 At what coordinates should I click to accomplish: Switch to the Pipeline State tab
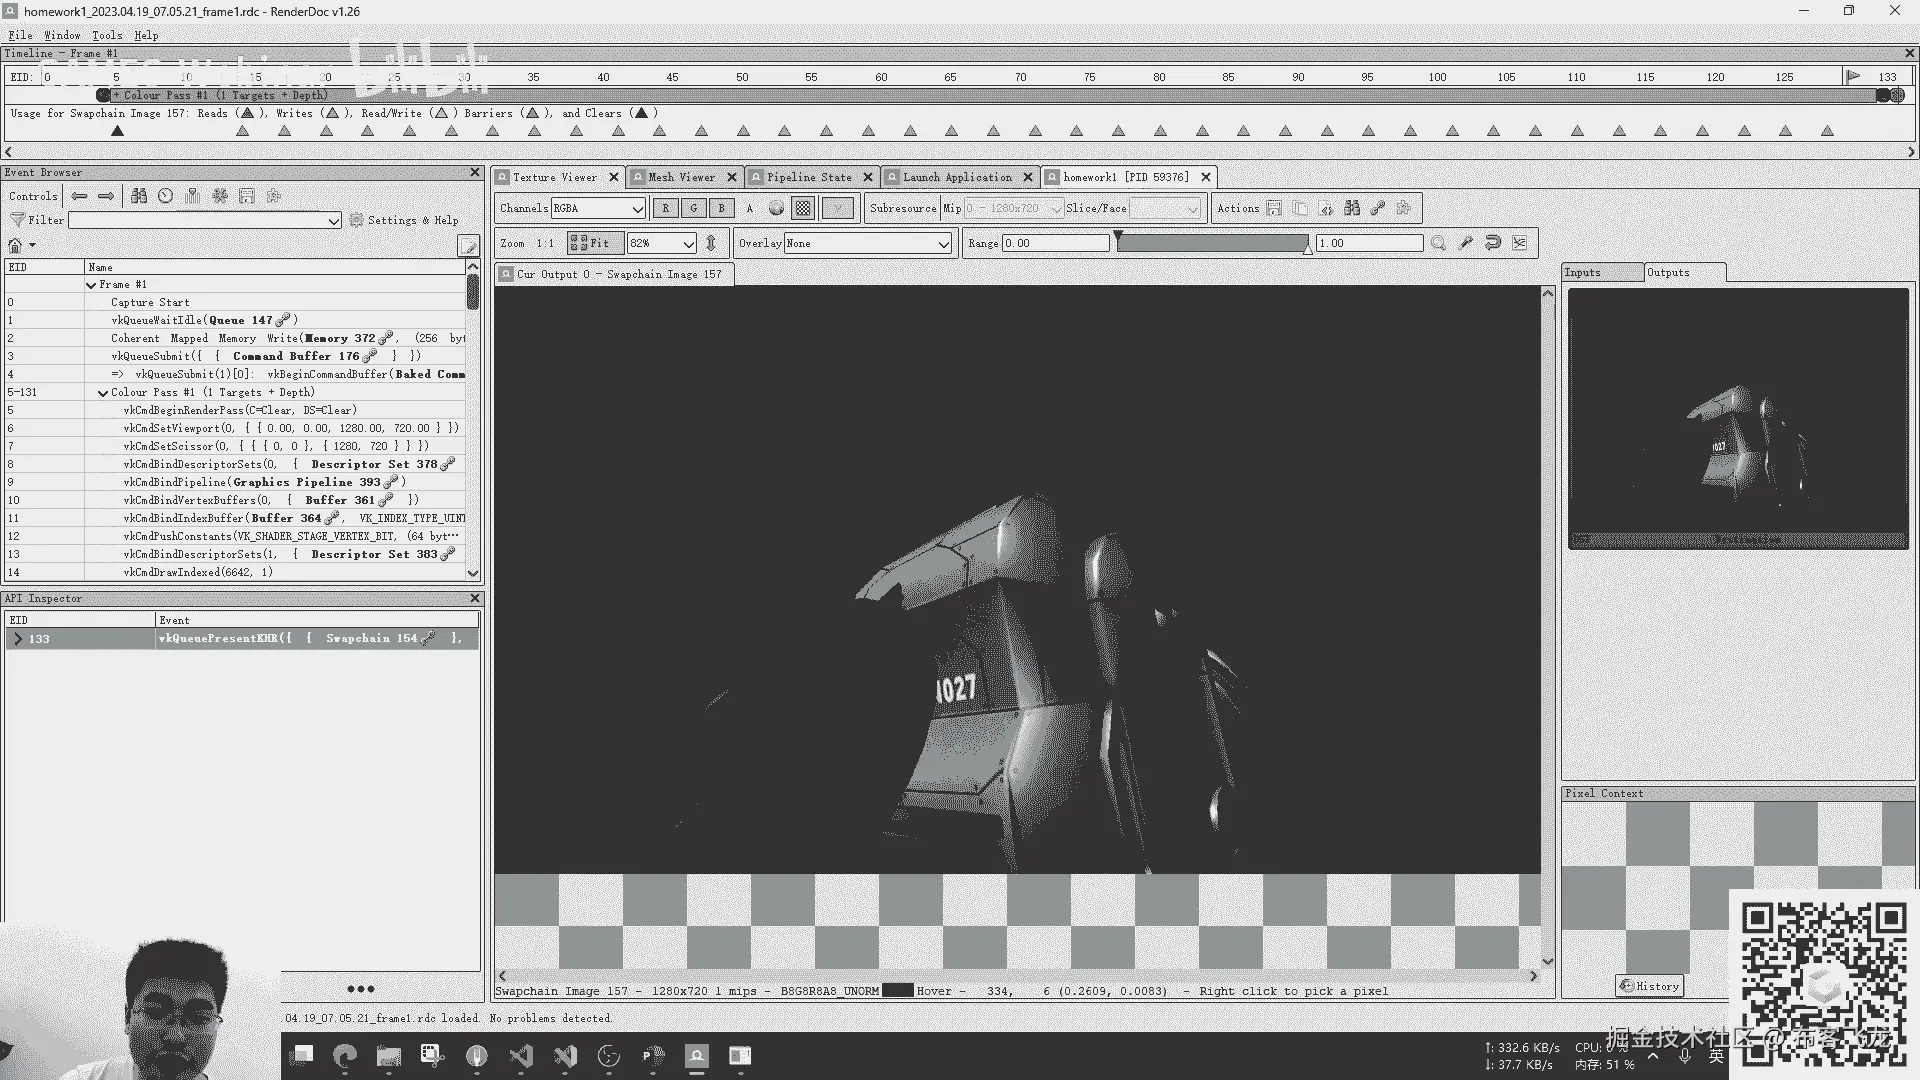(808, 177)
